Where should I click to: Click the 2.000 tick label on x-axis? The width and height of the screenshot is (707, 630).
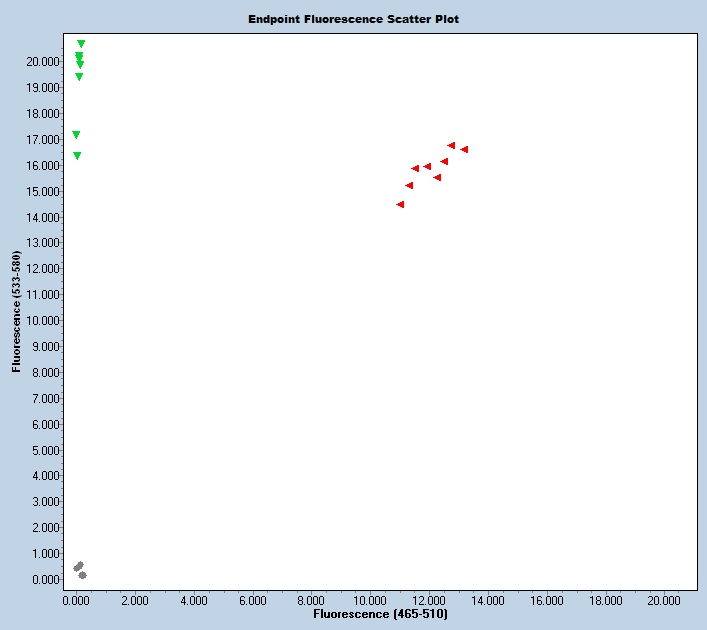134,600
